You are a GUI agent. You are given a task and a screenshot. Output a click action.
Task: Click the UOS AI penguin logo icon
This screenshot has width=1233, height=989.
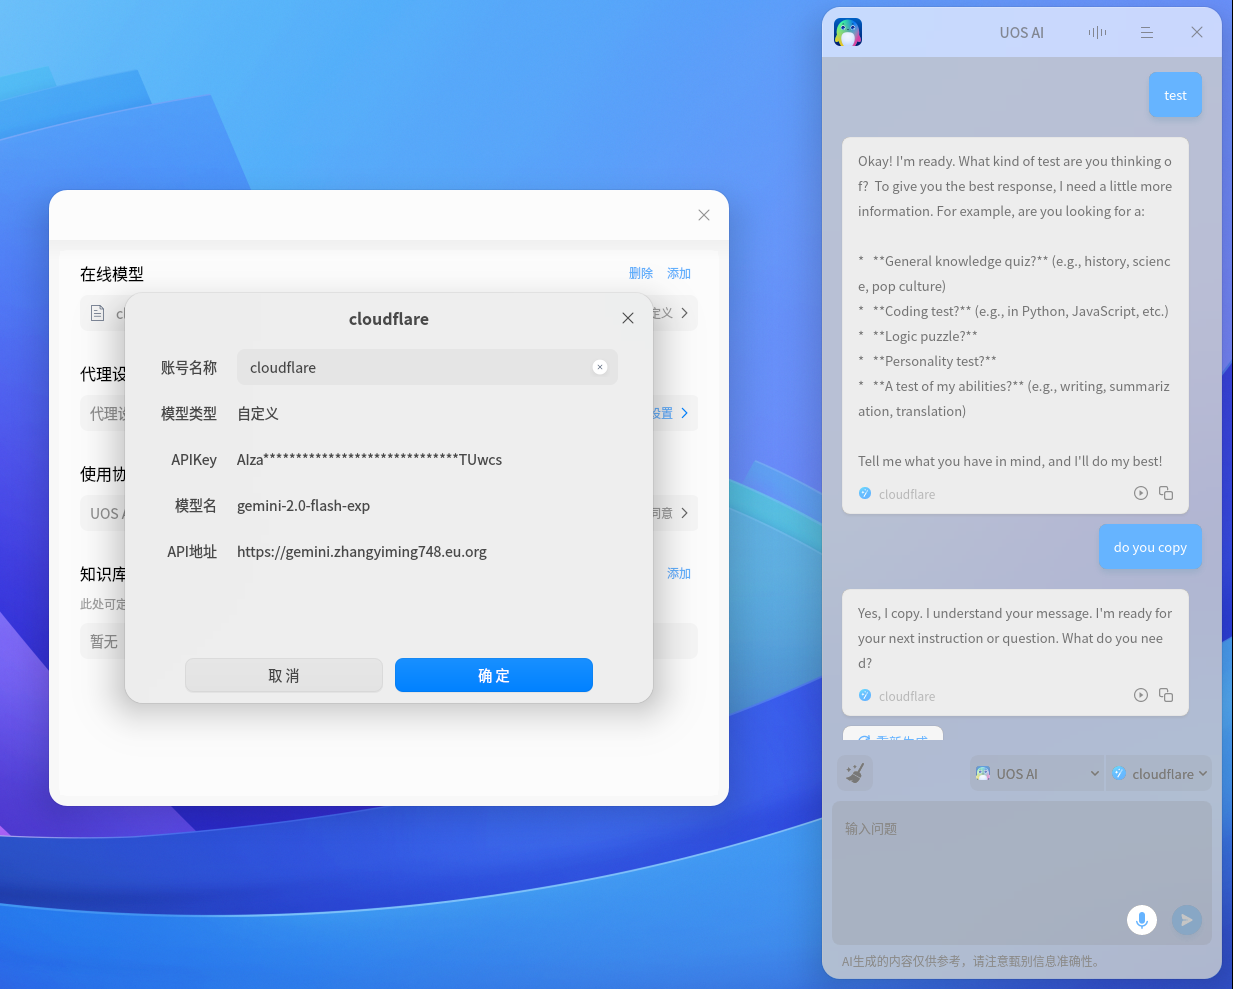[848, 32]
